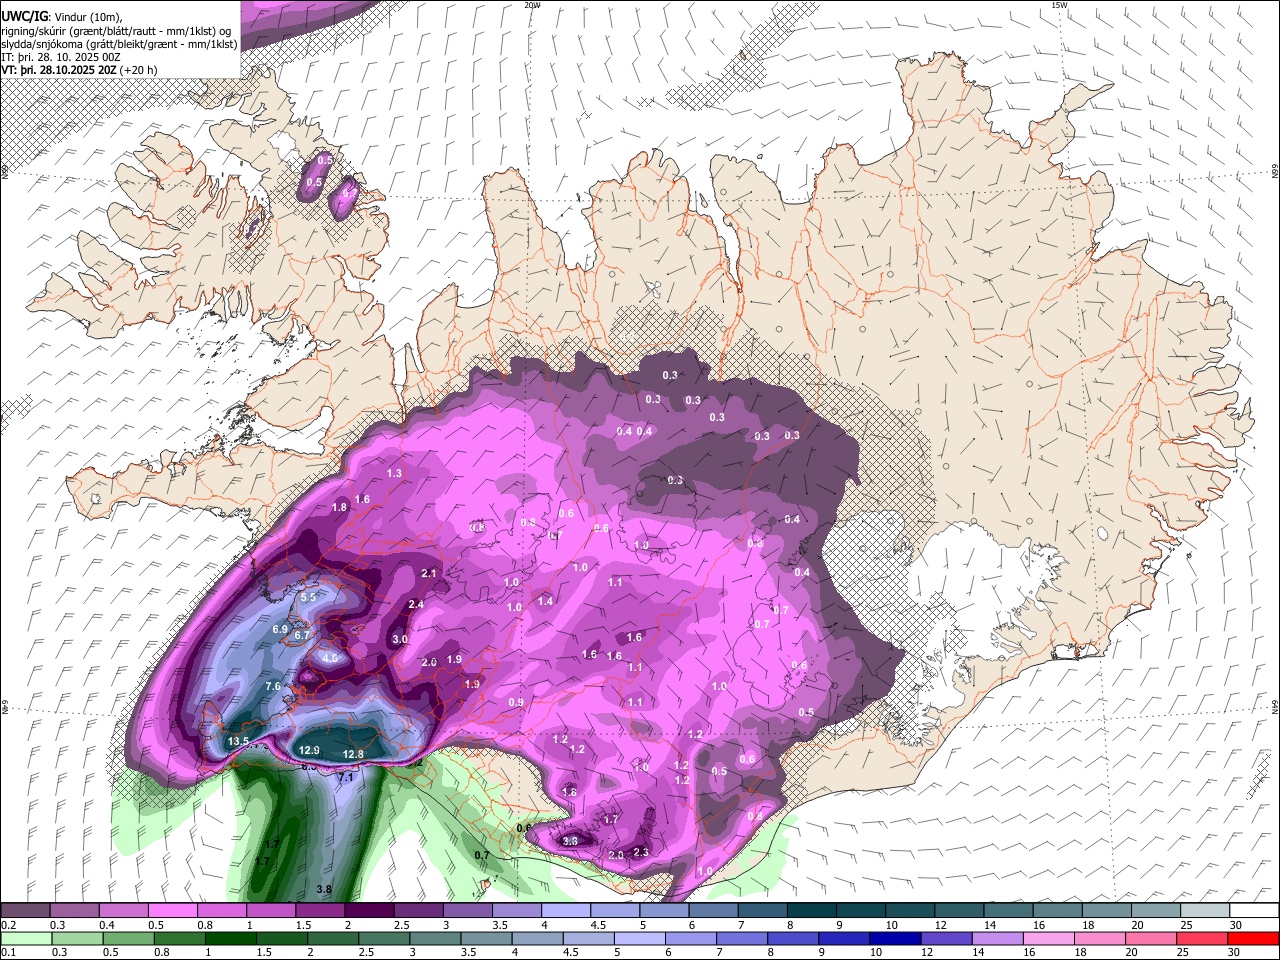Click the 2.3 precipitation value on map
Viewport: 1280px width, 960px height.
[641, 852]
